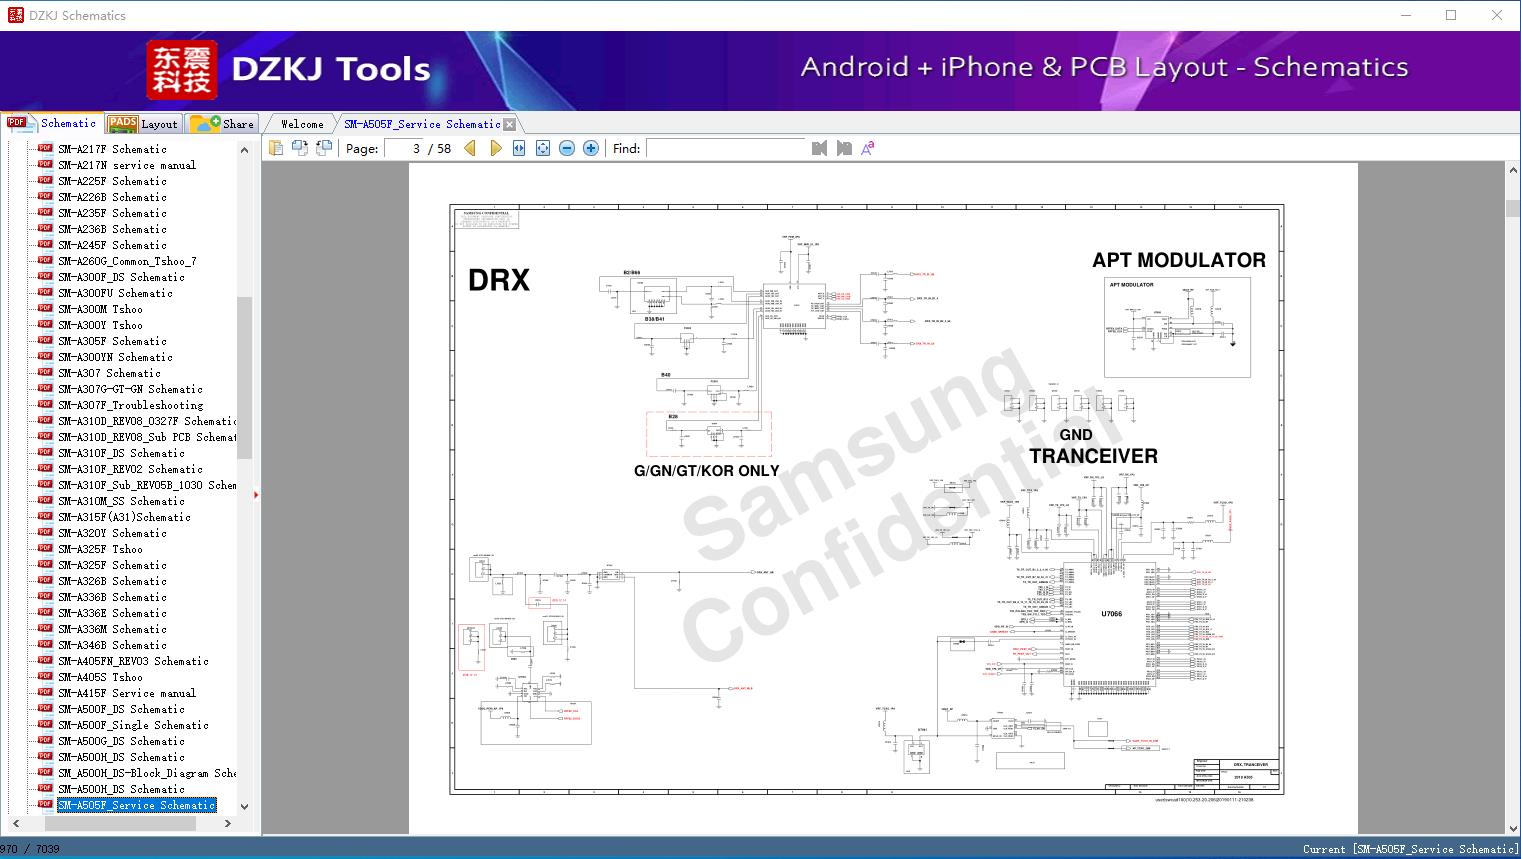The height and width of the screenshot is (859, 1521).
Task: Click the PDF icon beside SM-A500G_DS Schematic
Action: (x=45, y=740)
